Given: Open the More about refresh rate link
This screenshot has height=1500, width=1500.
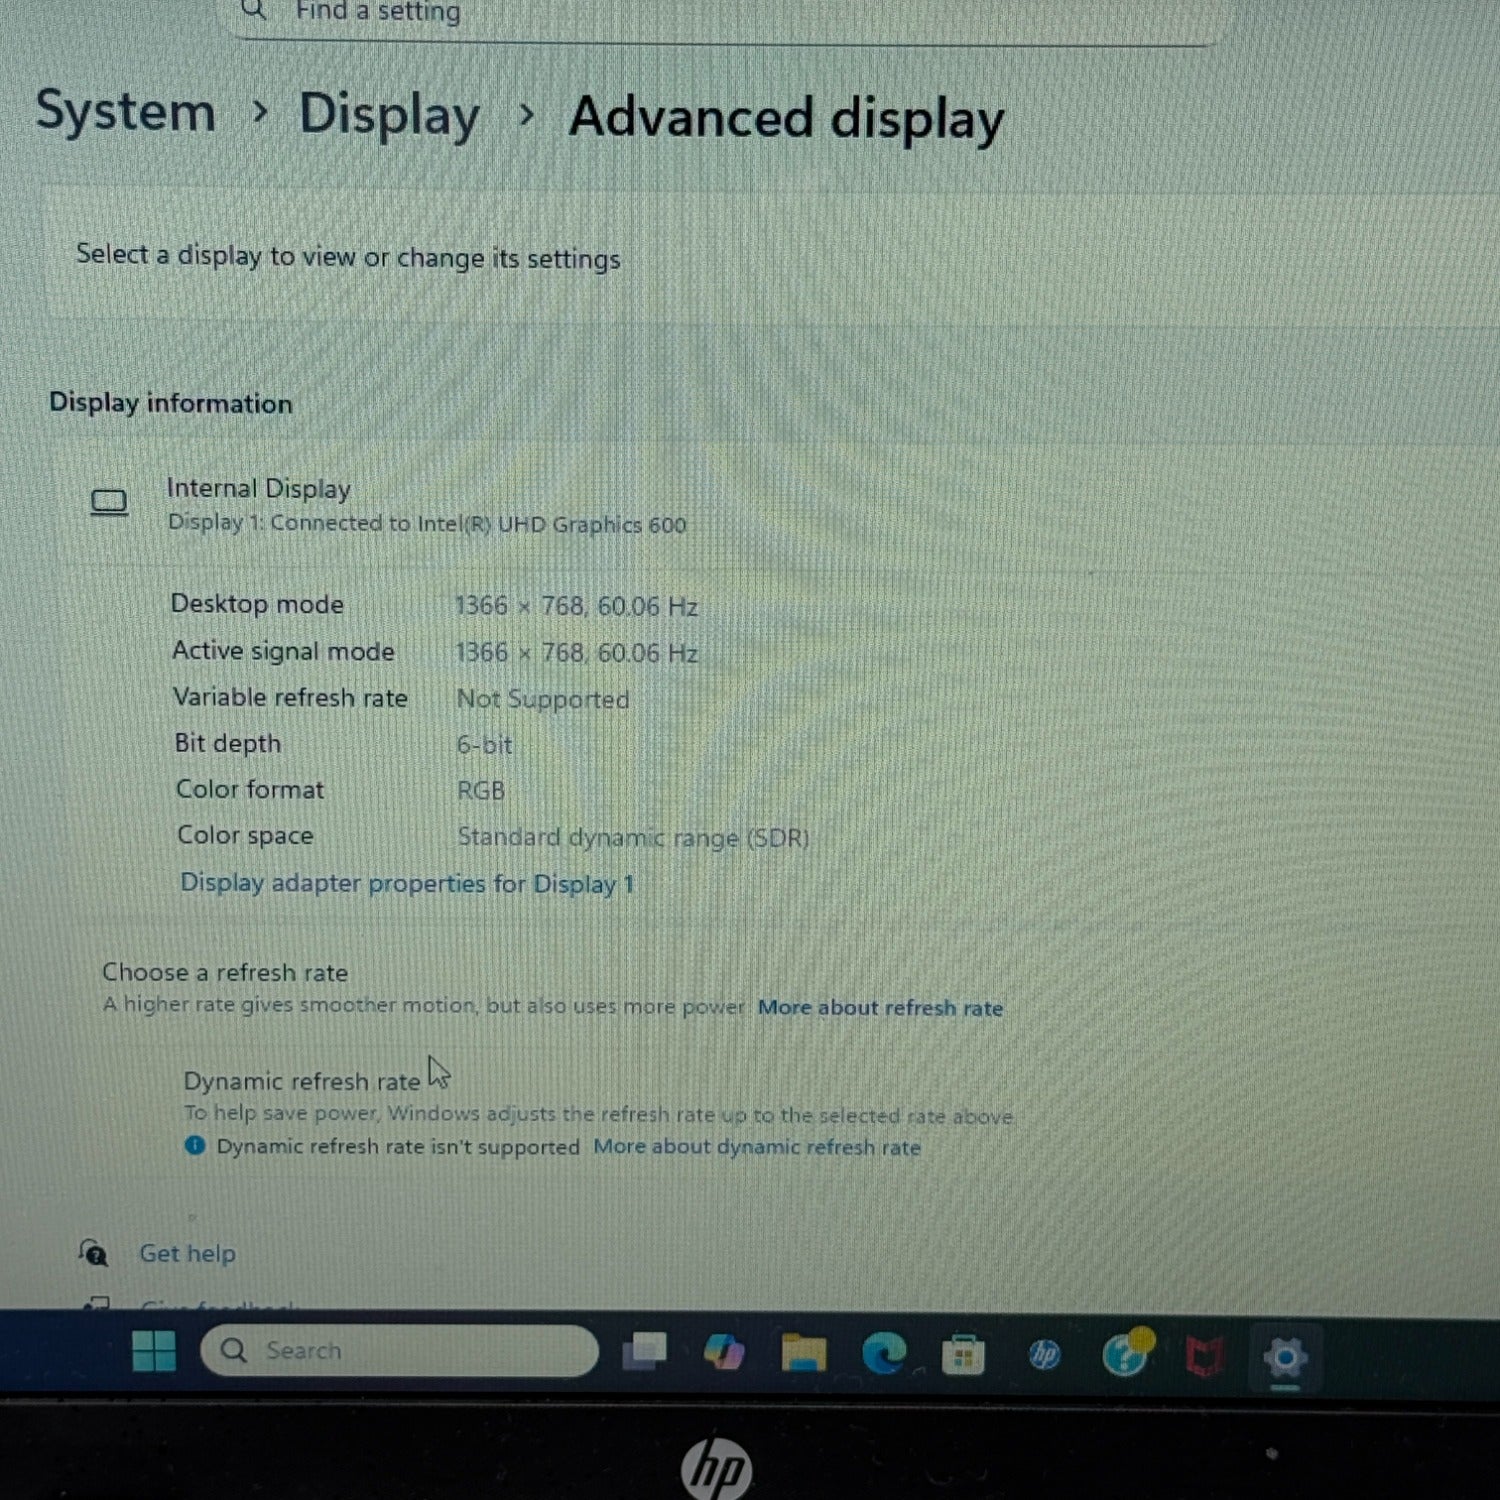Looking at the screenshot, I should 880,1008.
